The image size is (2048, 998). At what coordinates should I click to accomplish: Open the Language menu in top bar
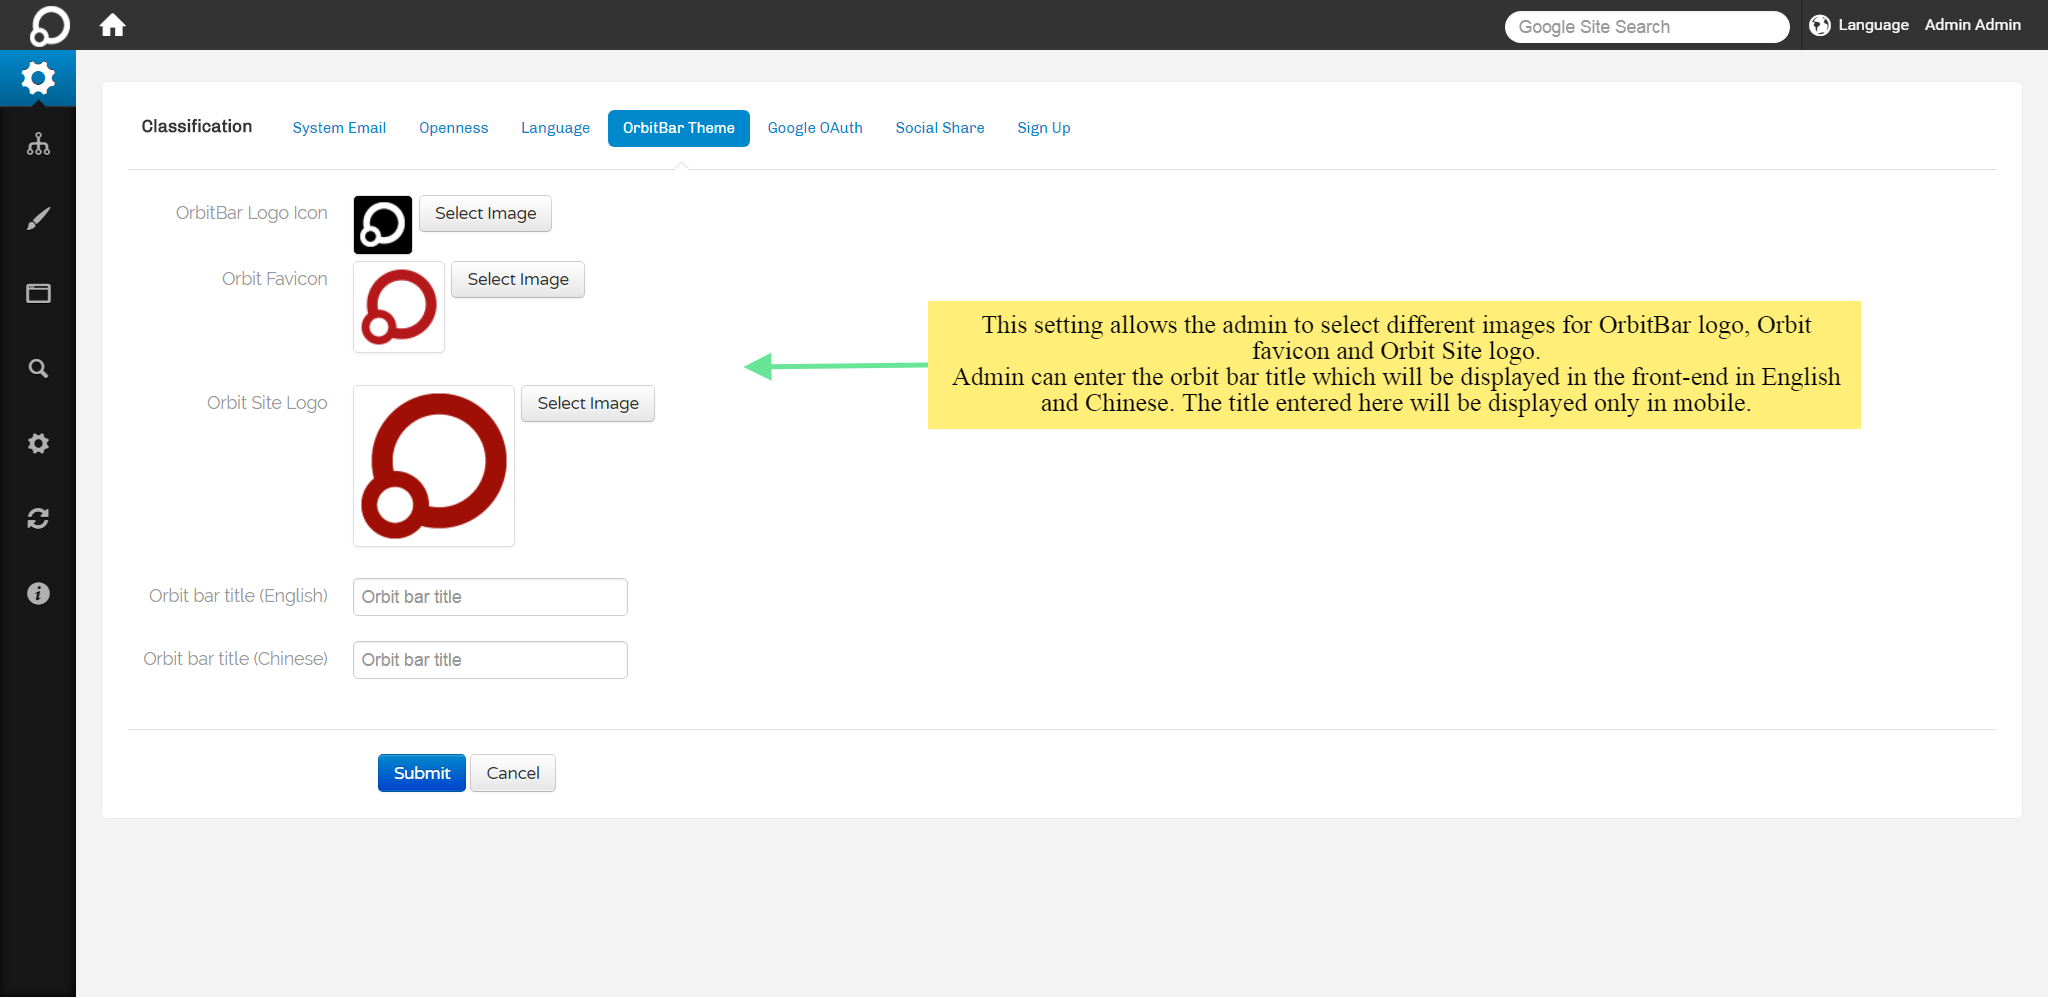point(1859,25)
